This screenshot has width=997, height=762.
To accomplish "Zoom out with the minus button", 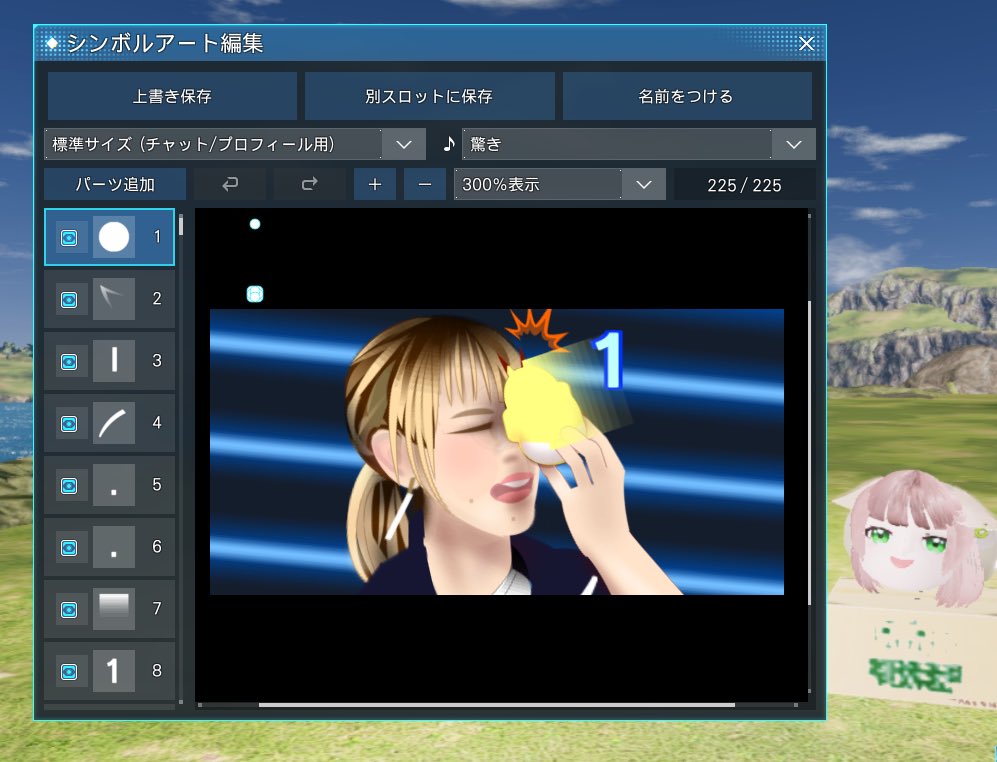I will point(425,184).
